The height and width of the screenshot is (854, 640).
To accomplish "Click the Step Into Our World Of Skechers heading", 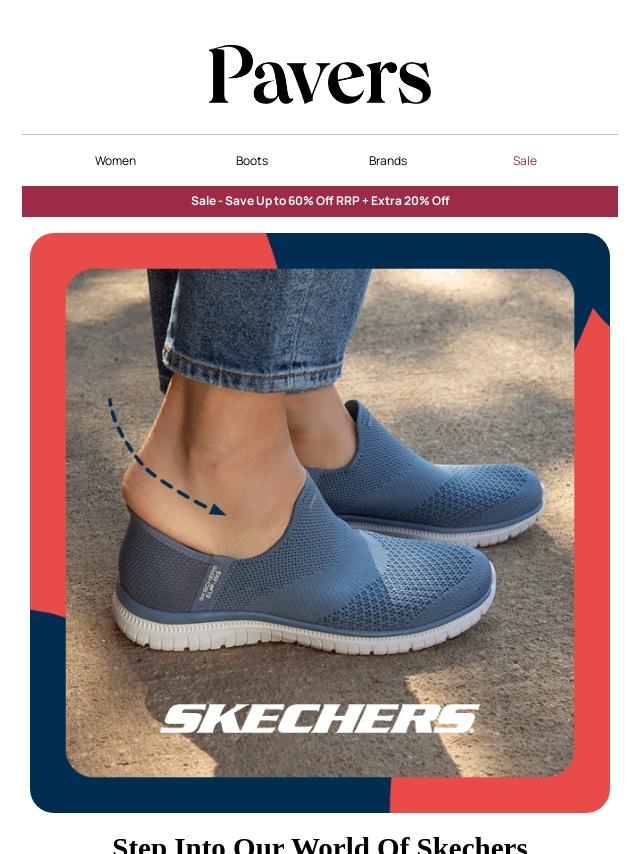I will tap(320, 845).
